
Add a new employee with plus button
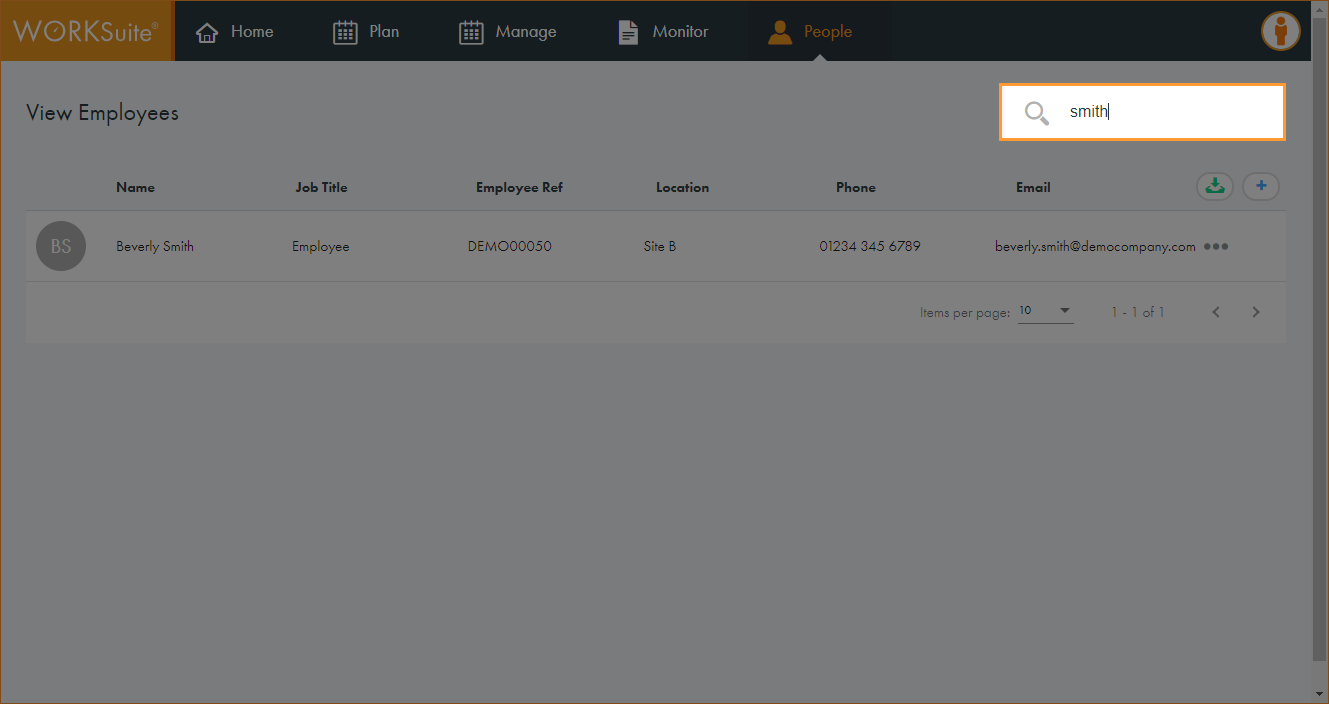[x=1261, y=186]
